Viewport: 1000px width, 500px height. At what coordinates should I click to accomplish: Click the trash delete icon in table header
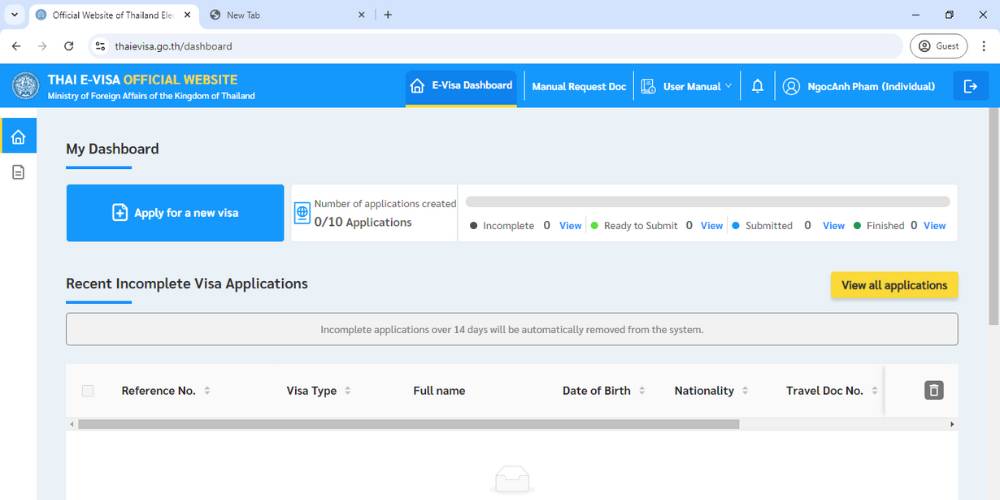[934, 390]
